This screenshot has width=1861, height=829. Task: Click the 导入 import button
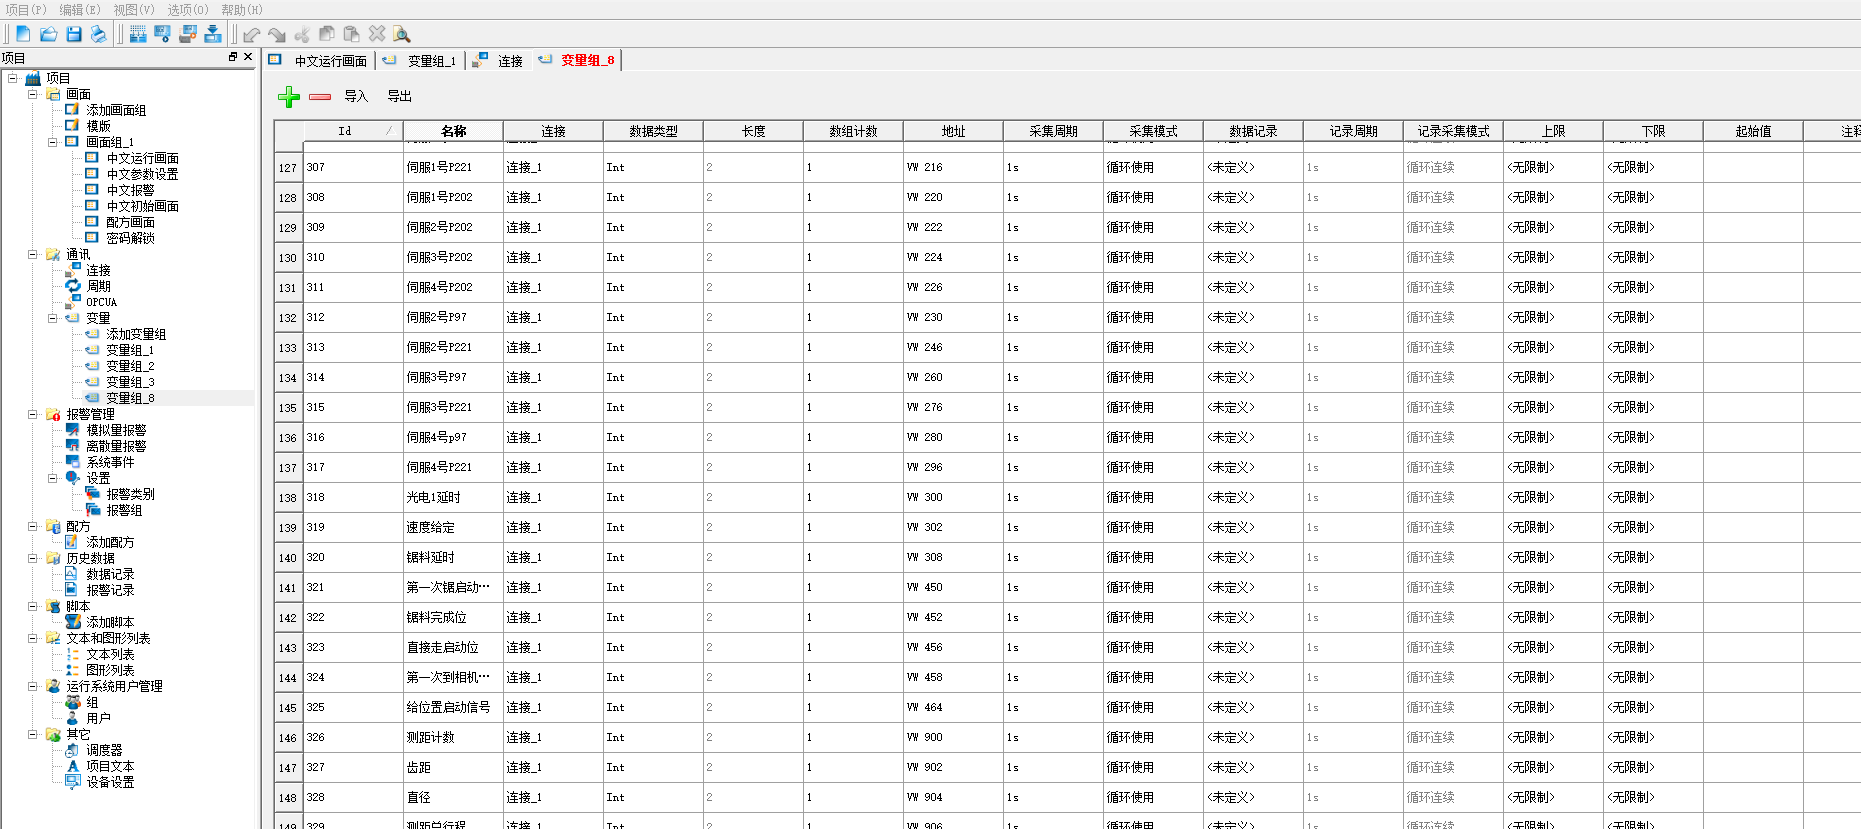click(356, 96)
